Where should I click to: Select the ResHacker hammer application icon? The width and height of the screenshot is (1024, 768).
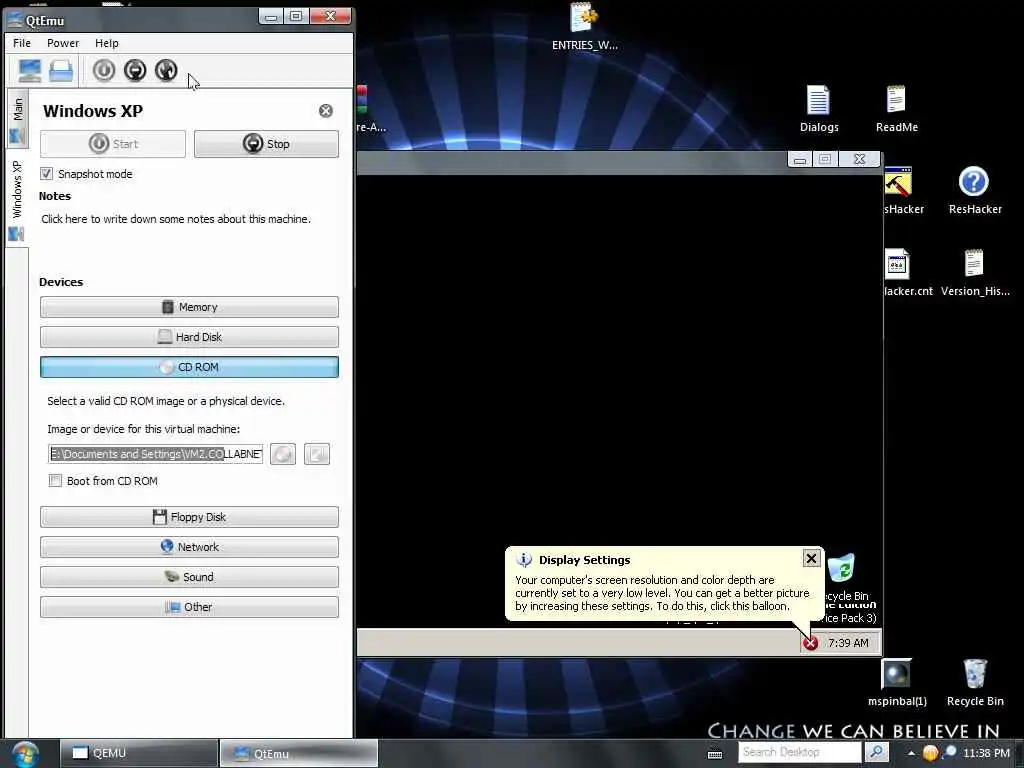point(902,191)
